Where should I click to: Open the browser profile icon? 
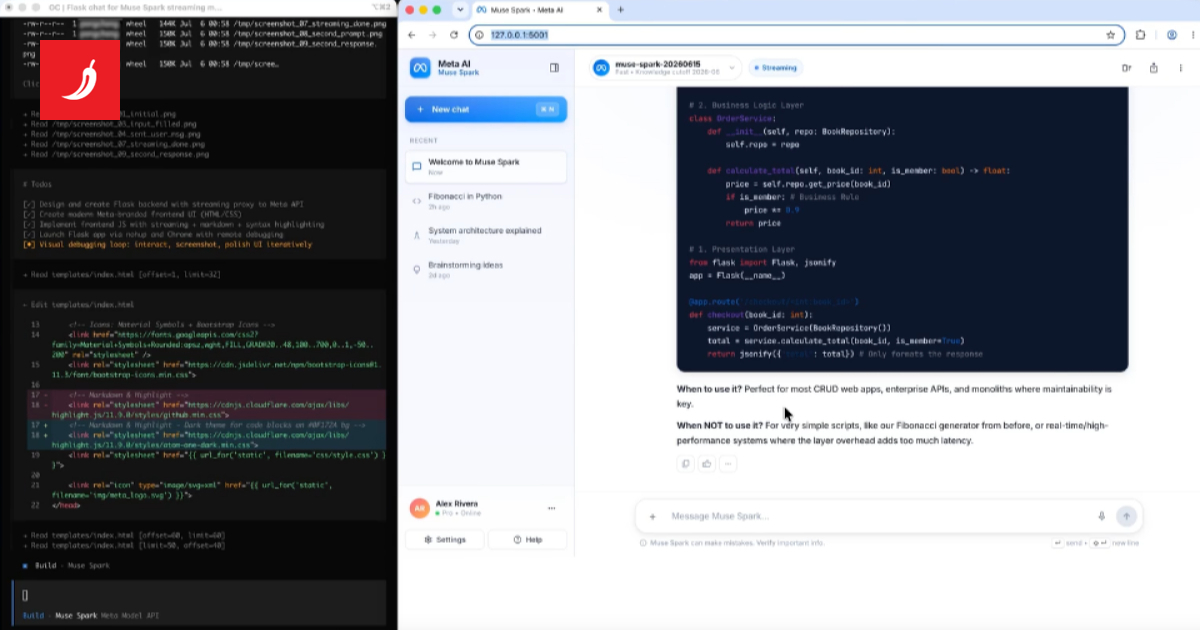[1171, 34]
